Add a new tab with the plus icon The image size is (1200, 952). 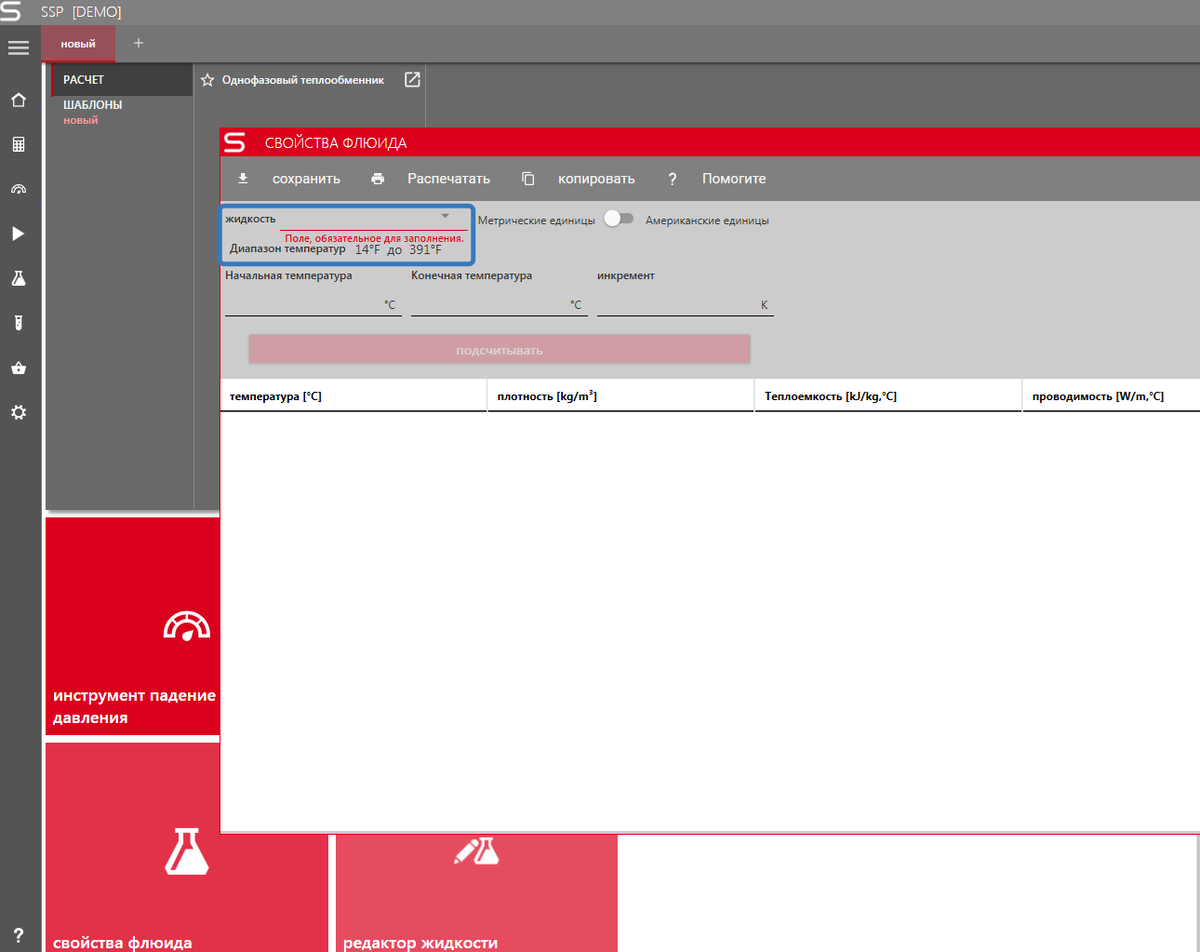pyautogui.click(x=138, y=43)
